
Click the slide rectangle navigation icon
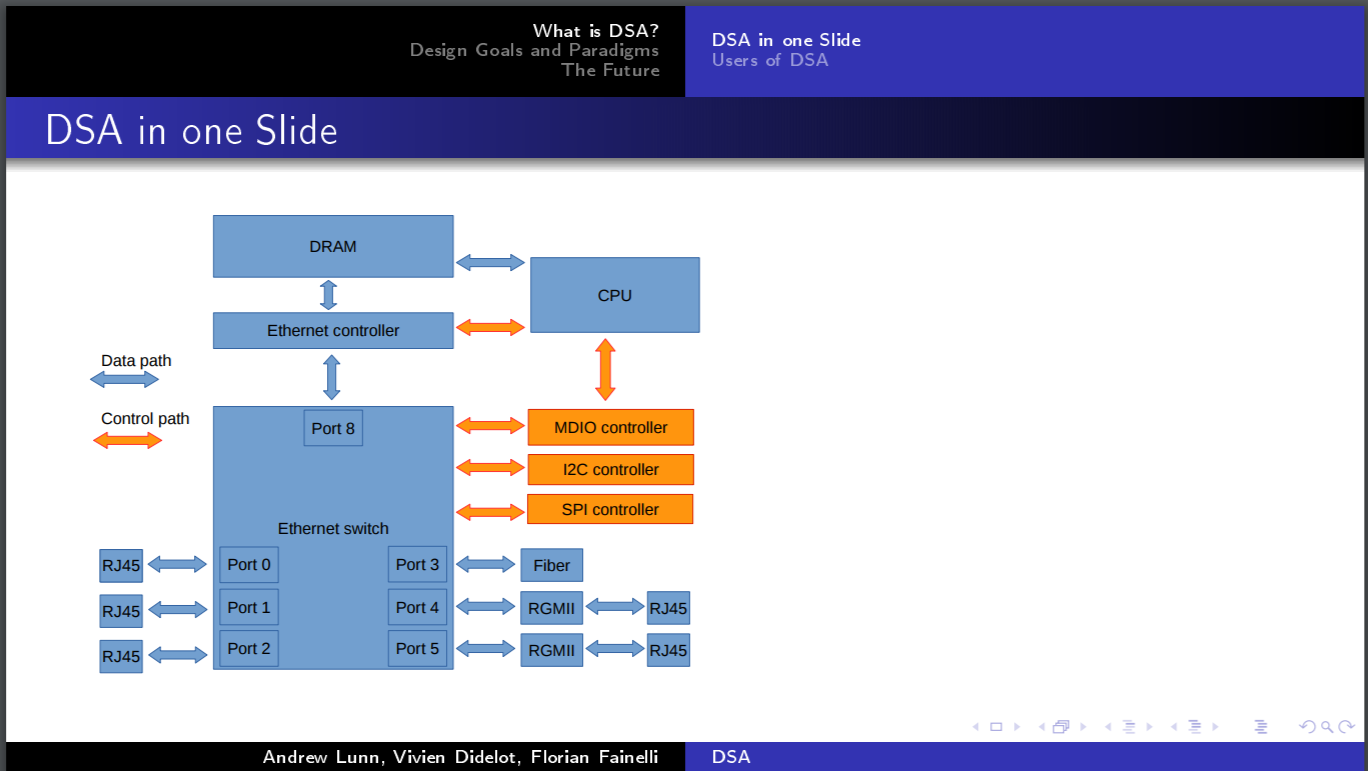click(x=996, y=727)
